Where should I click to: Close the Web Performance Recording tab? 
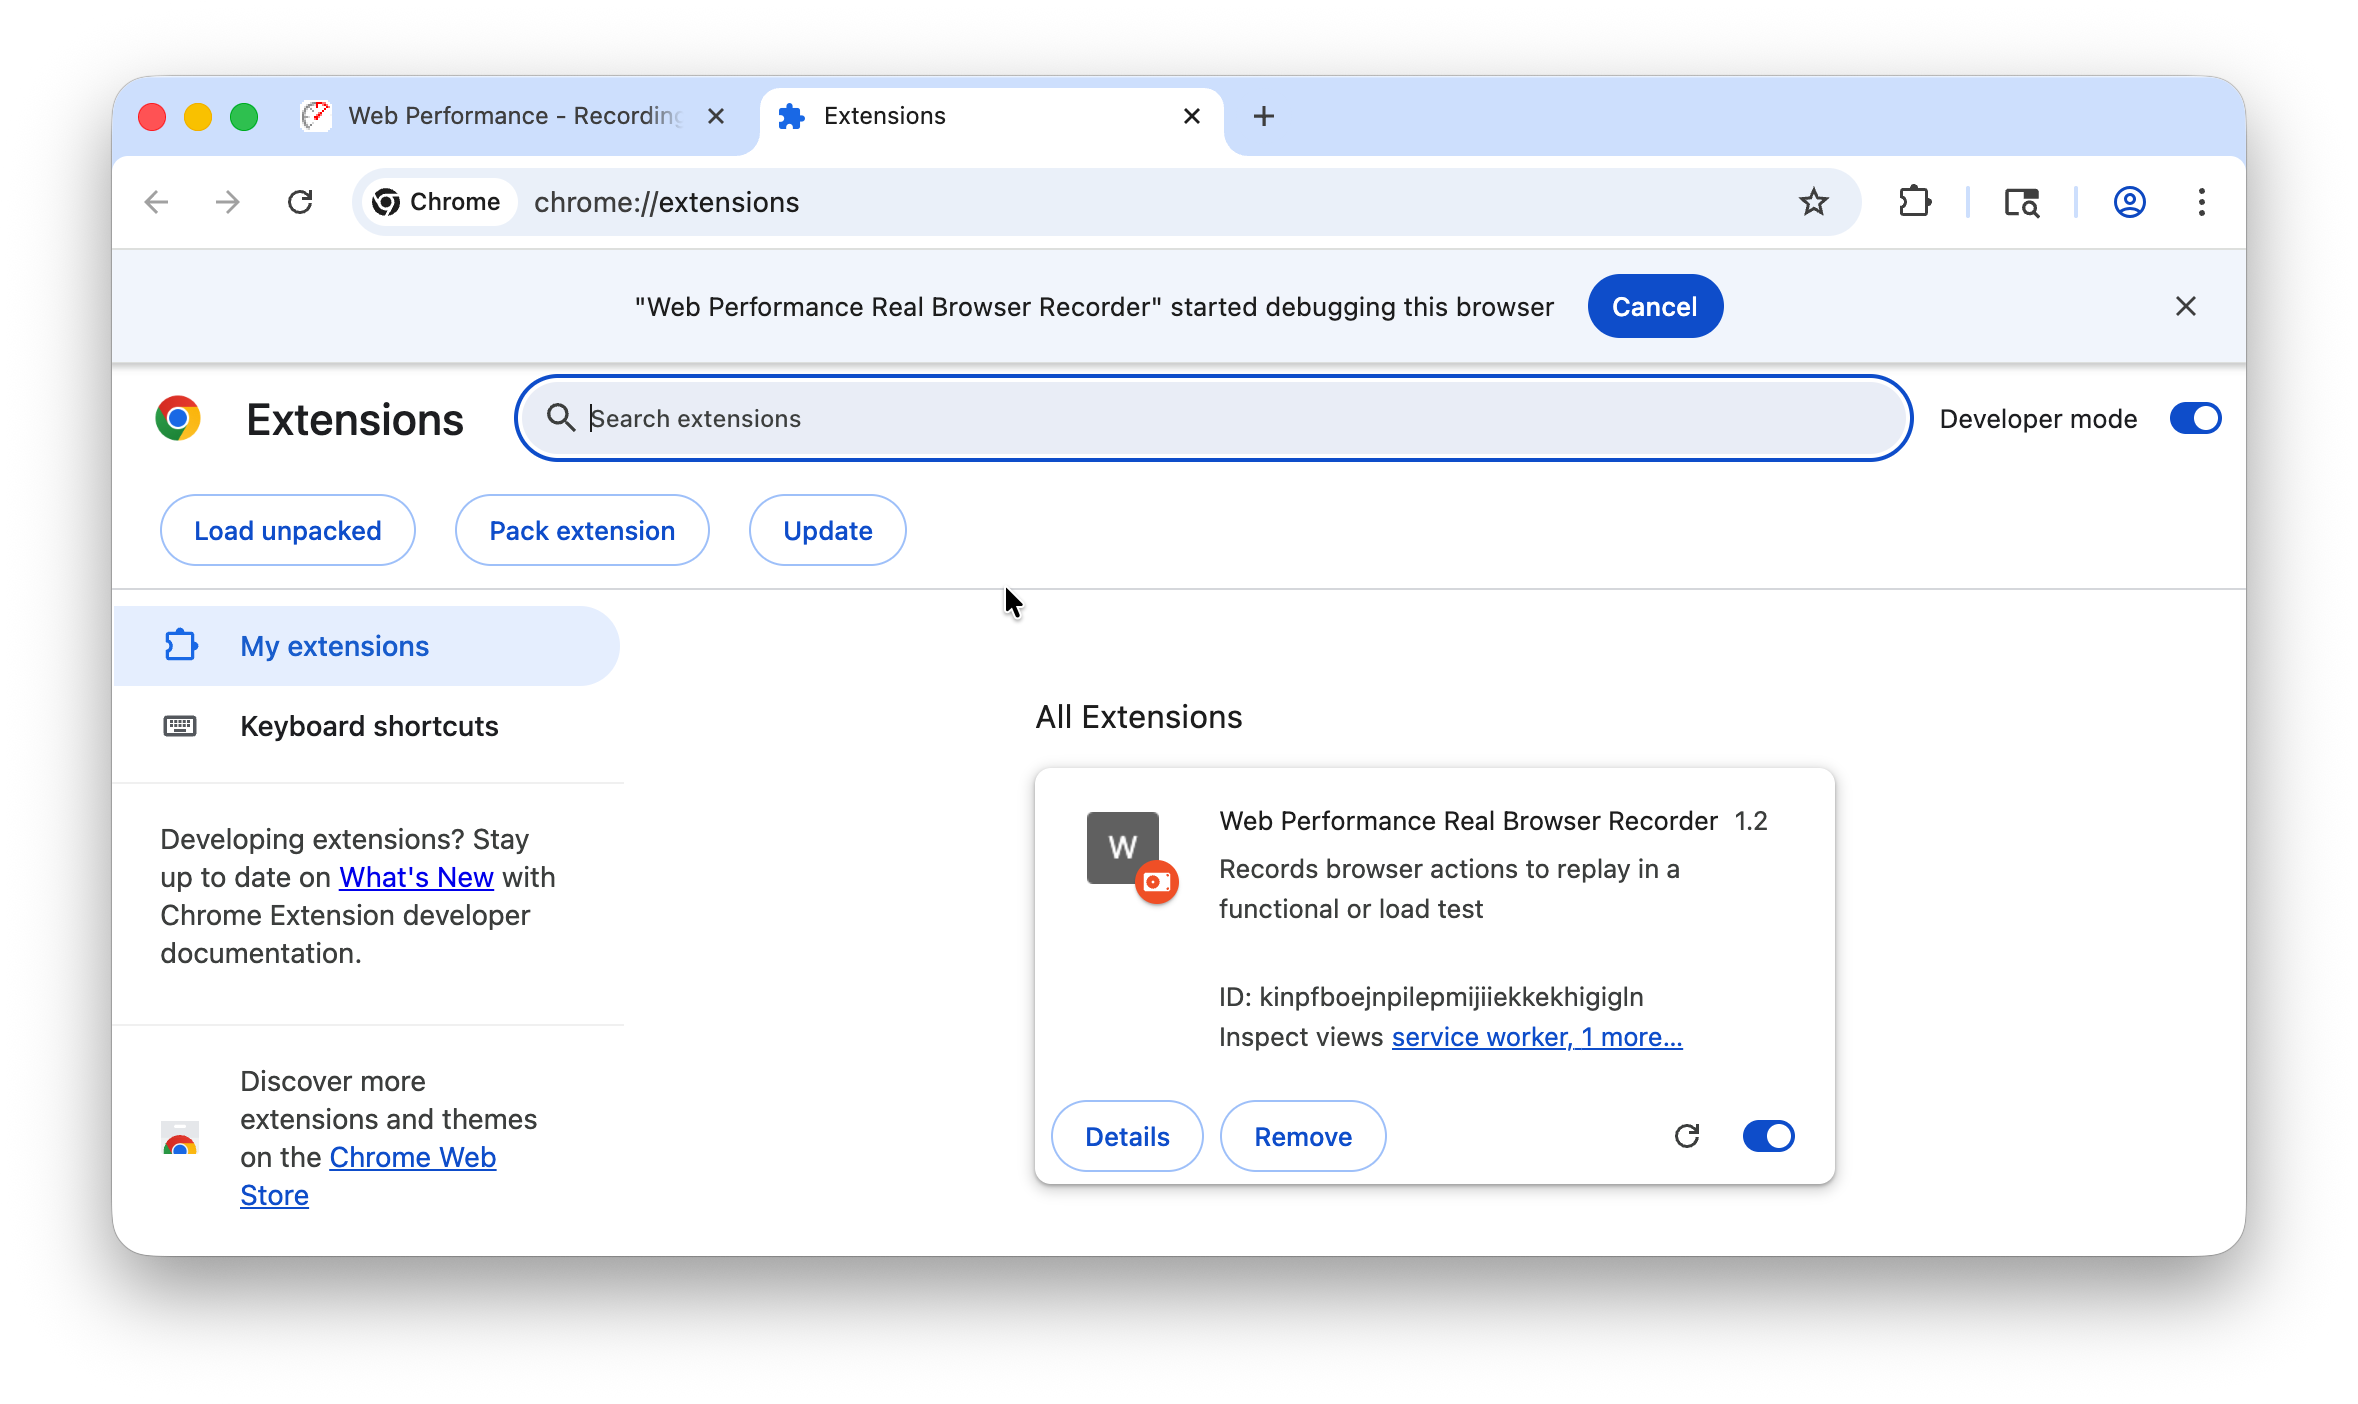(x=715, y=116)
